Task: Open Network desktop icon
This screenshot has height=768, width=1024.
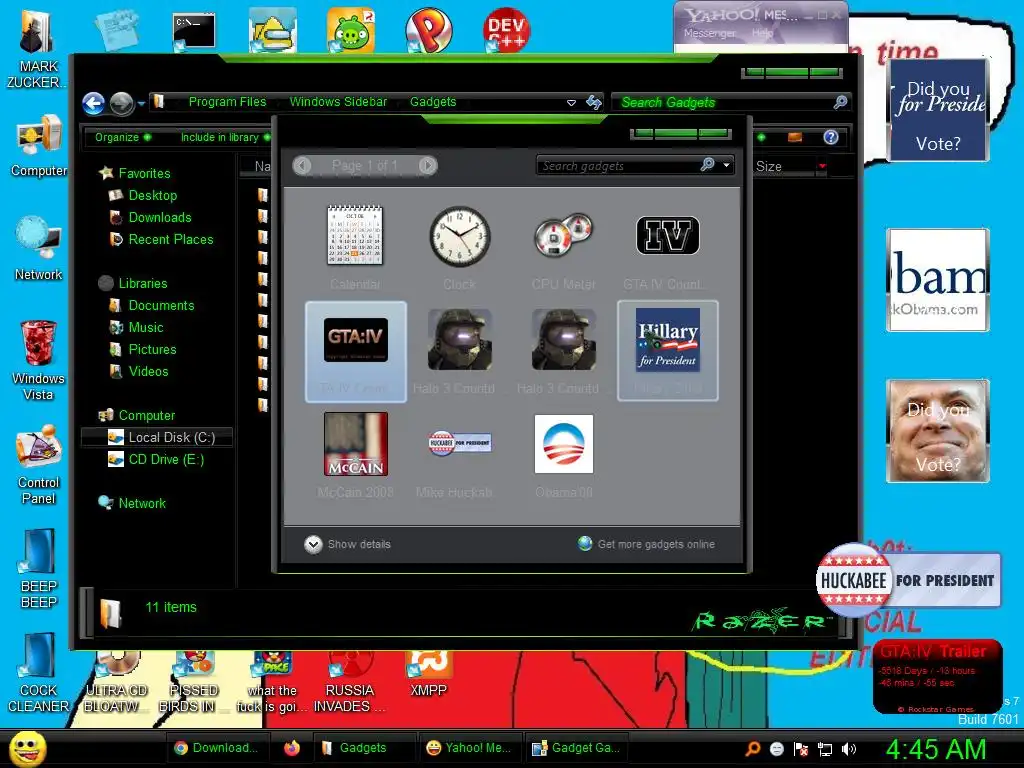Action: pos(39,248)
